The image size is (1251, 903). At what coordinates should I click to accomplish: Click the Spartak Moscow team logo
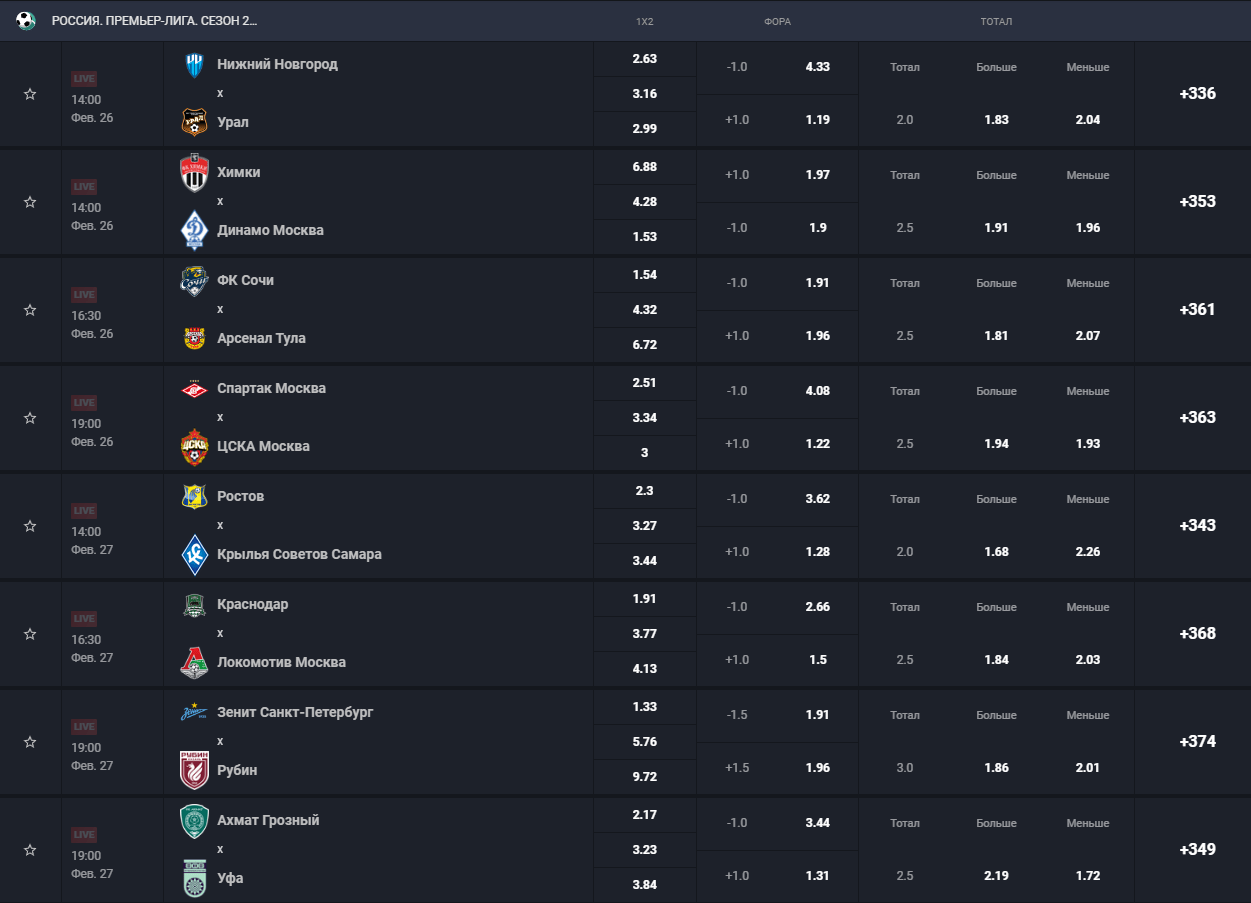pyautogui.click(x=194, y=388)
